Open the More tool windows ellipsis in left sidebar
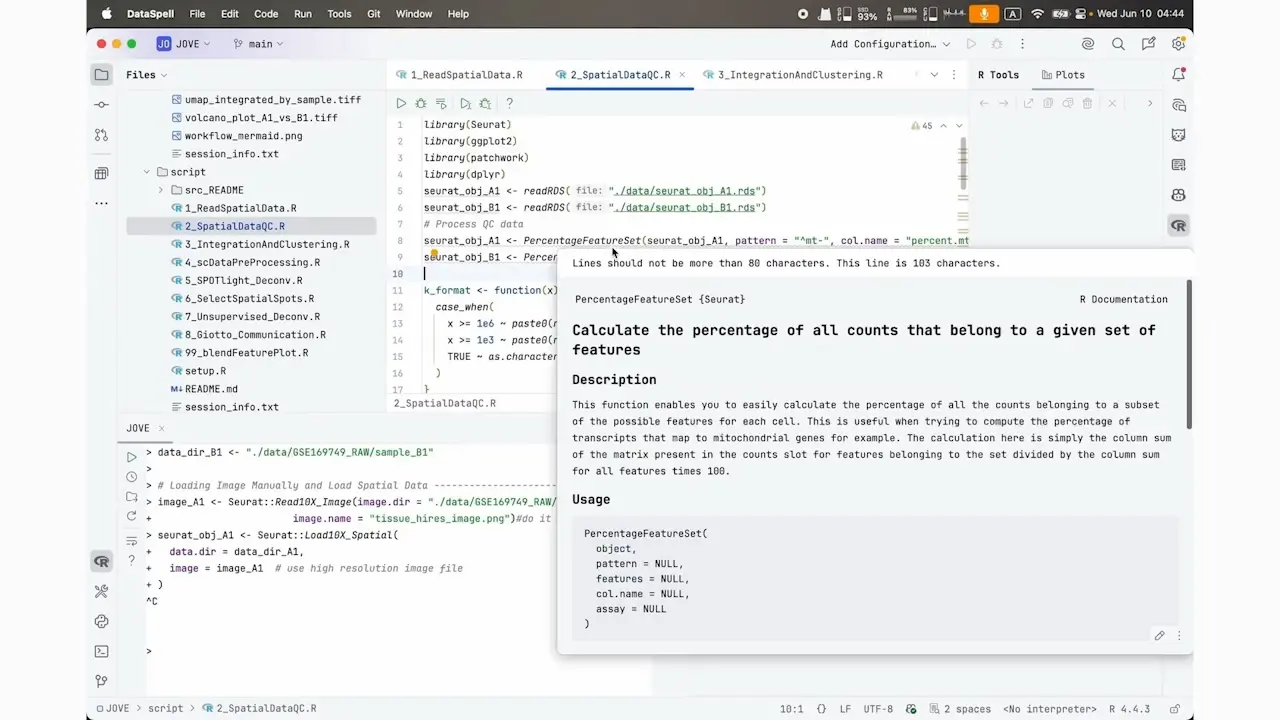The image size is (1280, 720). click(x=101, y=203)
